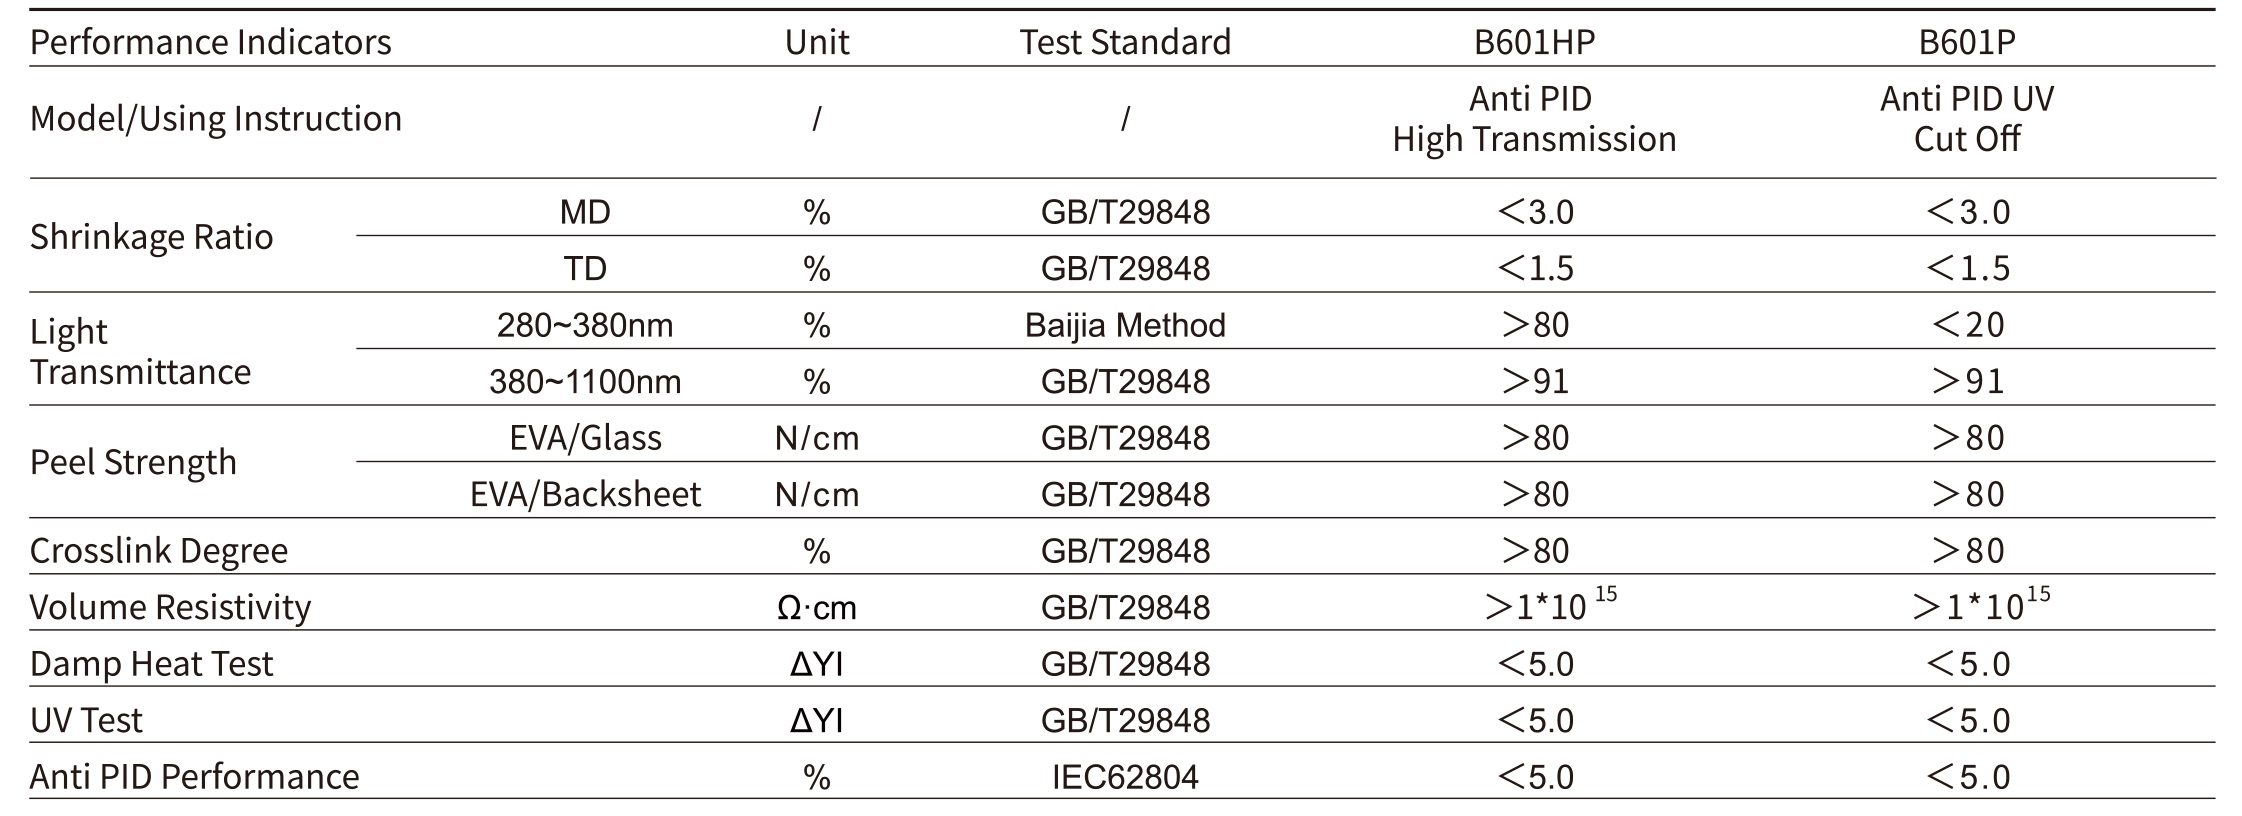Select the B601HP column header
The image size is (2242, 816).
tap(1534, 42)
